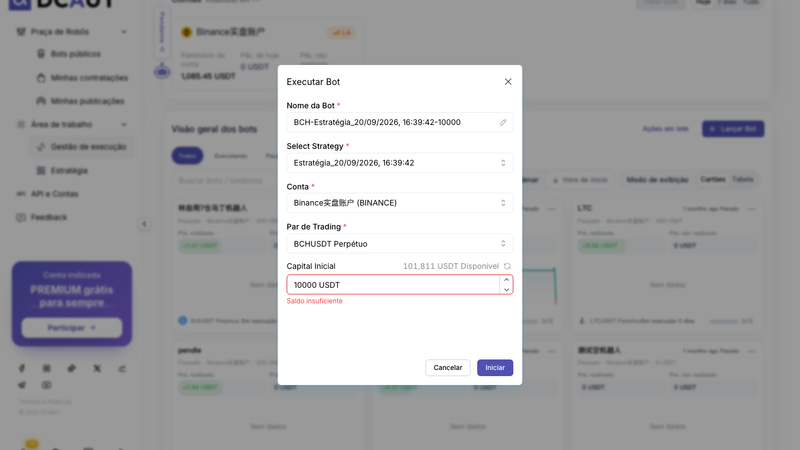This screenshot has height=450, width=800.
Task: Increase Capital Inicial with up arrow
Action: (x=506, y=280)
